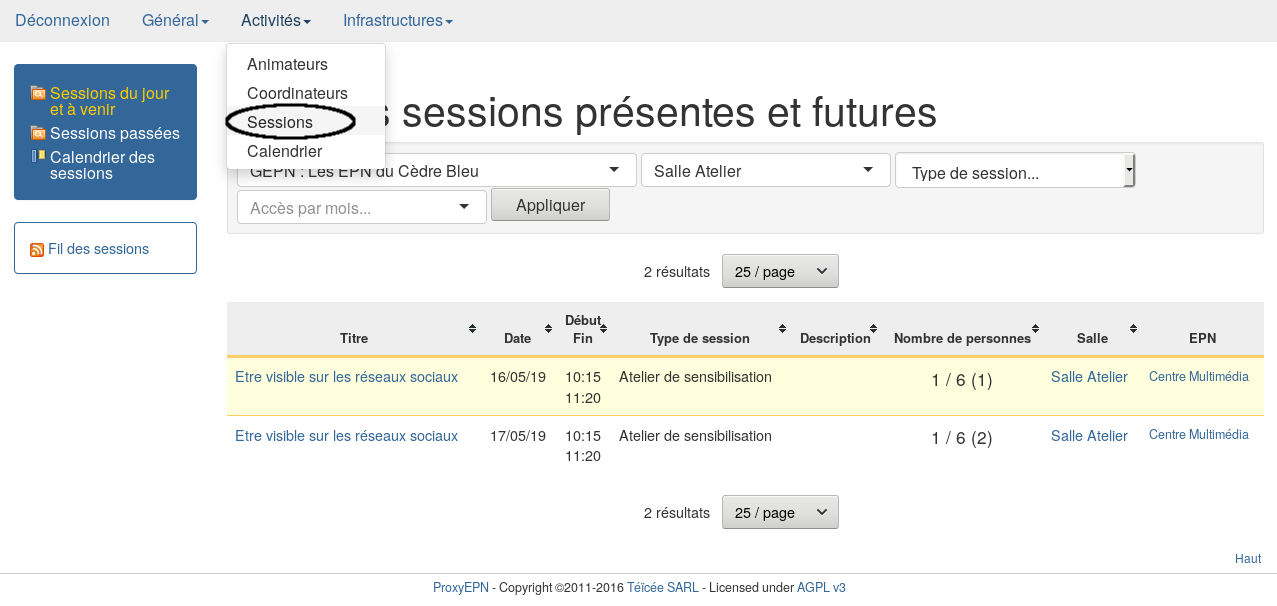This screenshot has height=606, width=1277.
Task: Sort table by Salle column arrows
Action: [1133, 329]
